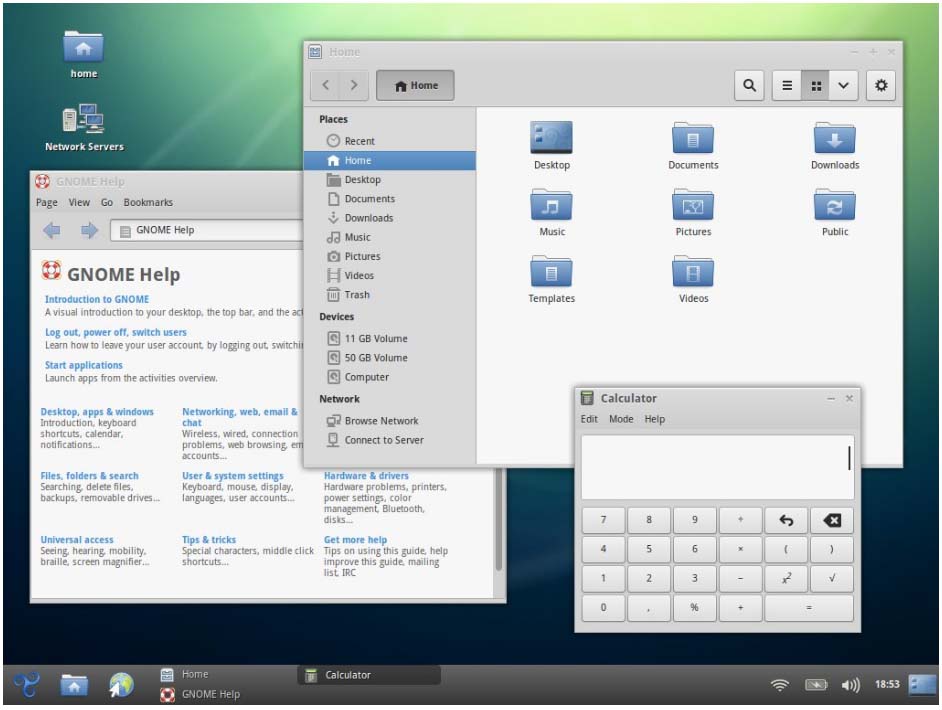942x710 pixels.
Task: Click the Calculator equals button
Action: [x=809, y=608]
